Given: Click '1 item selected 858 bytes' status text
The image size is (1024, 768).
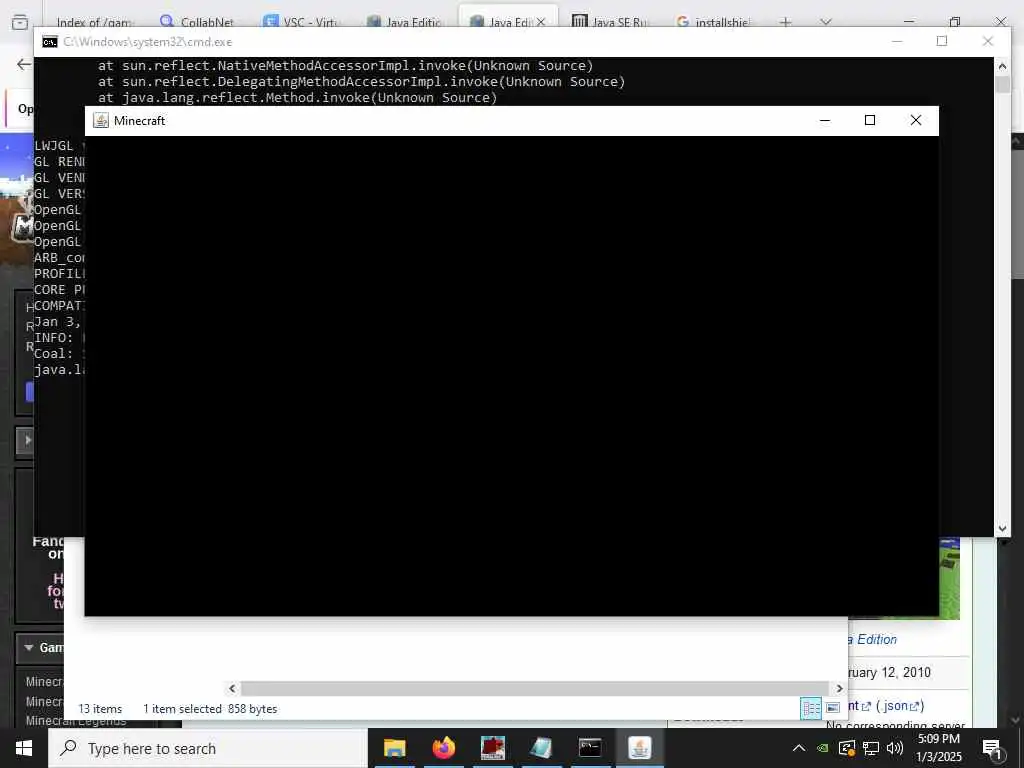Looking at the screenshot, I should 210,709.
